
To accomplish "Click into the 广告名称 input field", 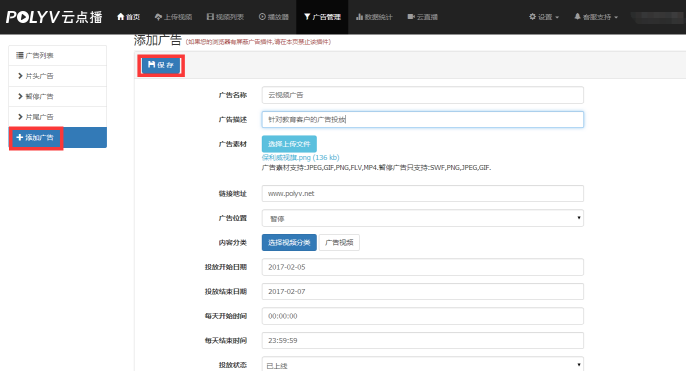I will [x=423, y=95].
